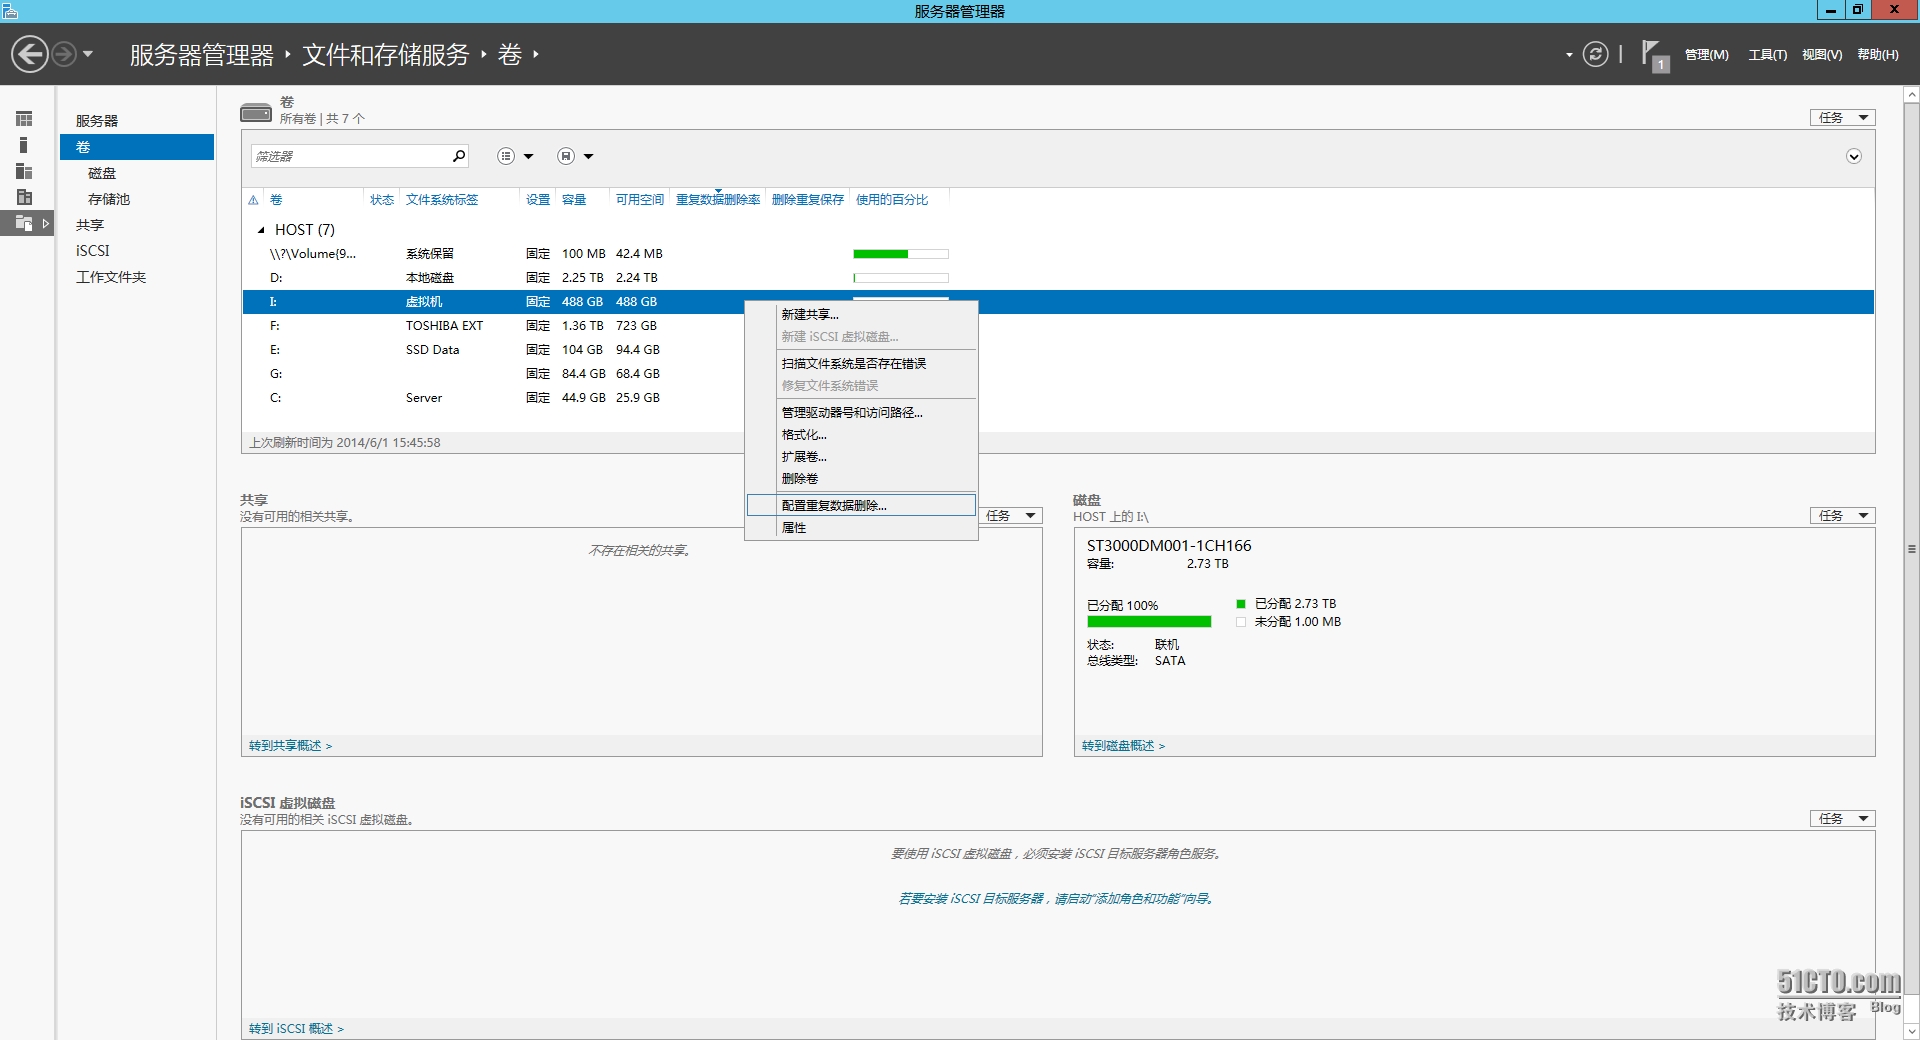Click the forward navigation arrow

pyautogui.click(x=64, y=54)
